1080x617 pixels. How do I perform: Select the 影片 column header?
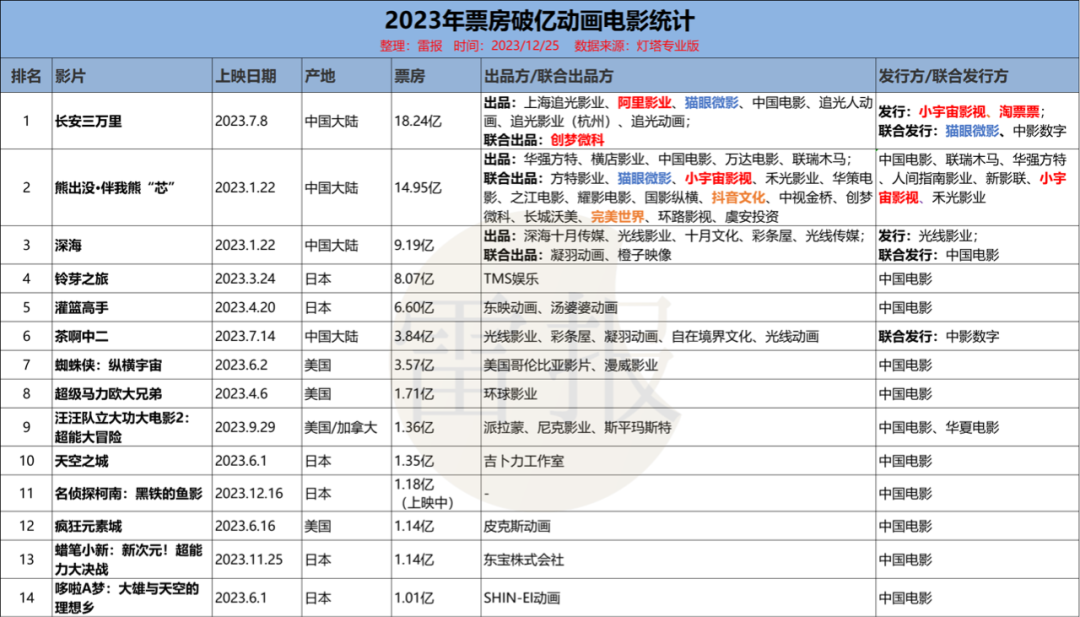click(70, 77)
